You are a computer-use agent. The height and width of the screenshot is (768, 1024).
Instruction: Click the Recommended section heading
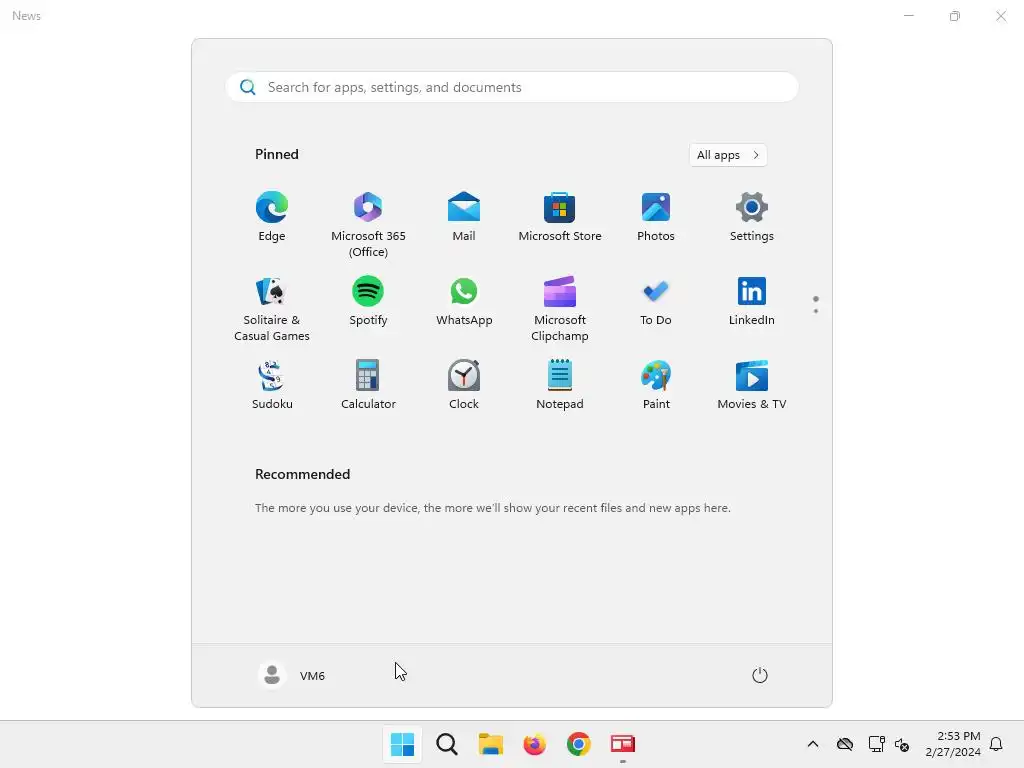302,474
